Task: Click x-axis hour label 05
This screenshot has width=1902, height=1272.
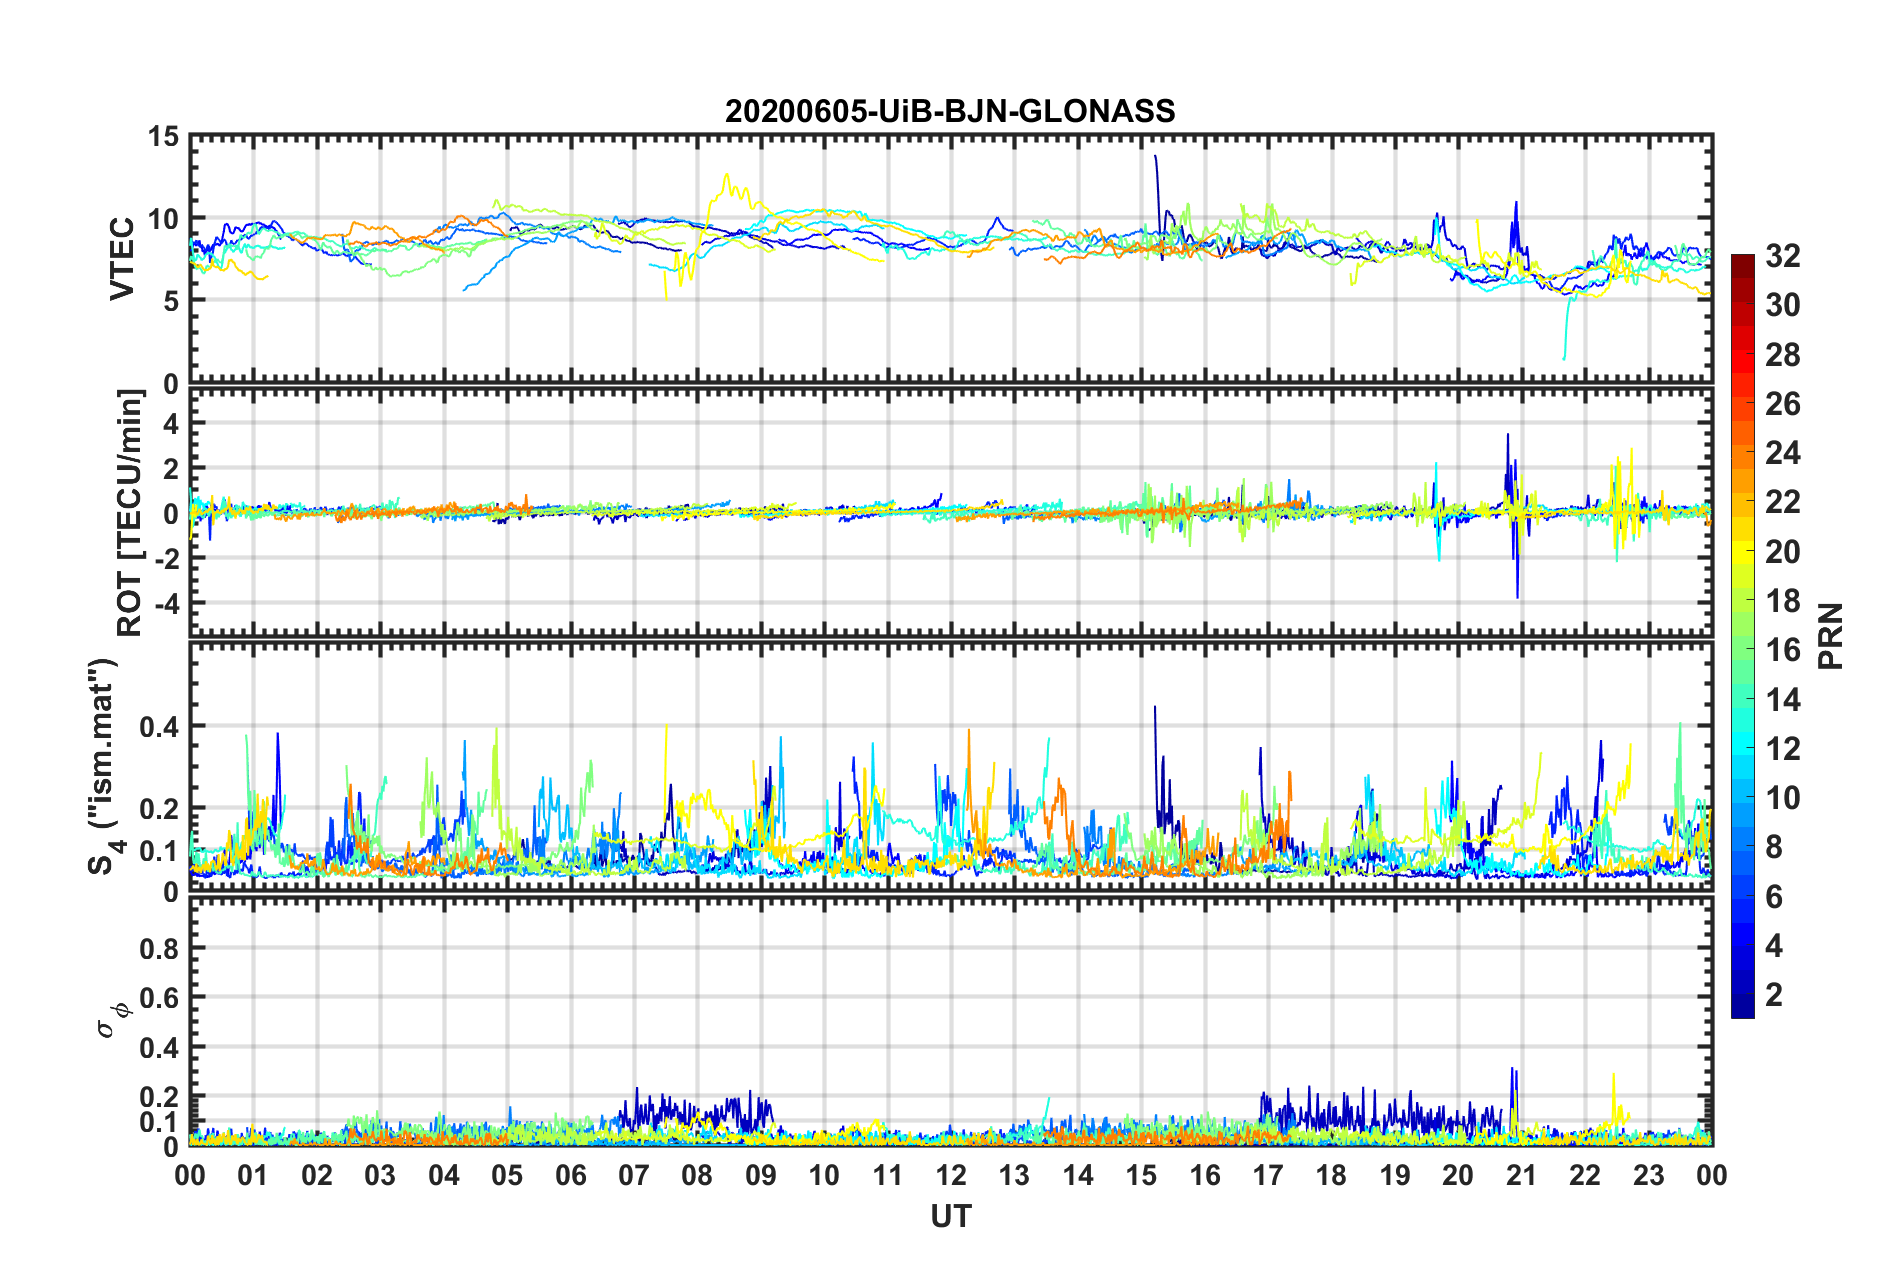Action: [507, 1175]
